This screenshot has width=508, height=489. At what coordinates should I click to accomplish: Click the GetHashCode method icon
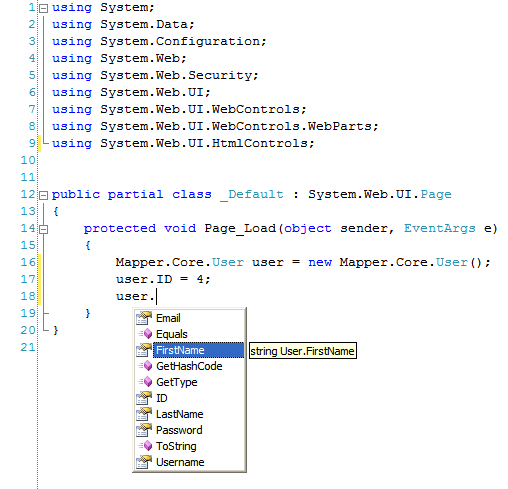[x=145, y=366]
